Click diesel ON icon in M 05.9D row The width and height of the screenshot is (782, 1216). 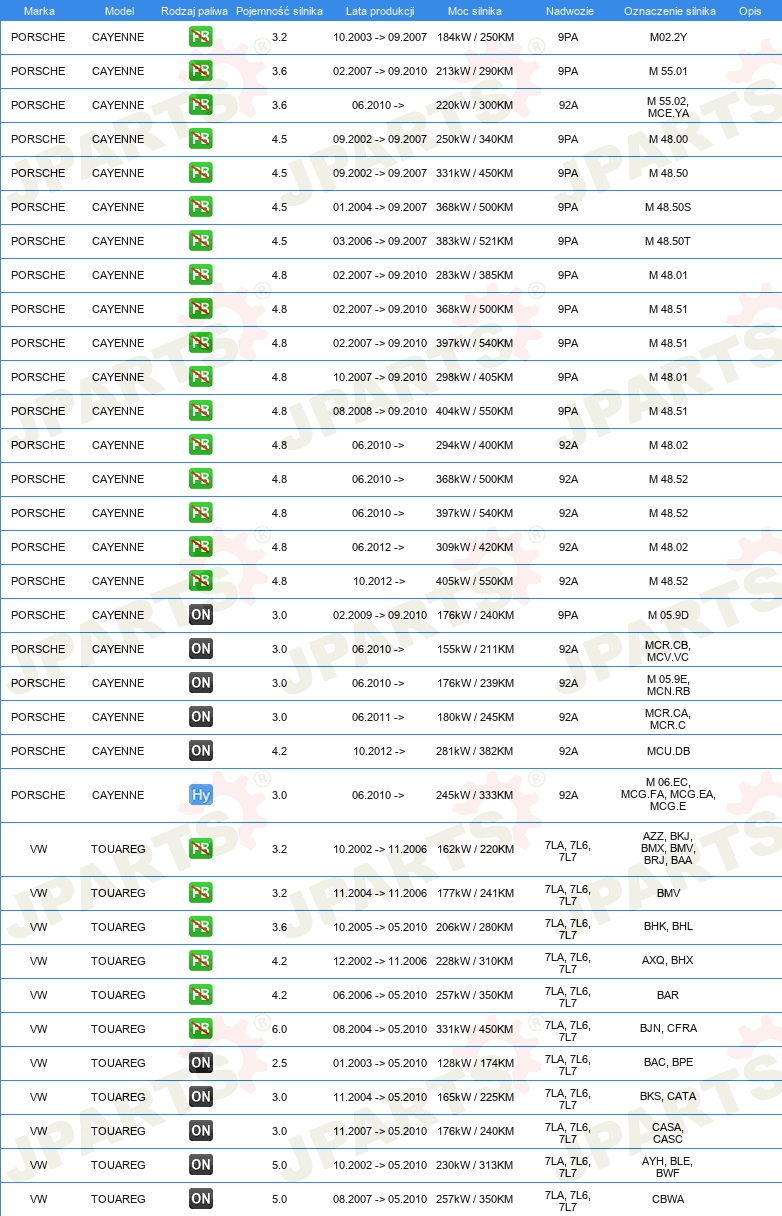click(x=201, y=615)
